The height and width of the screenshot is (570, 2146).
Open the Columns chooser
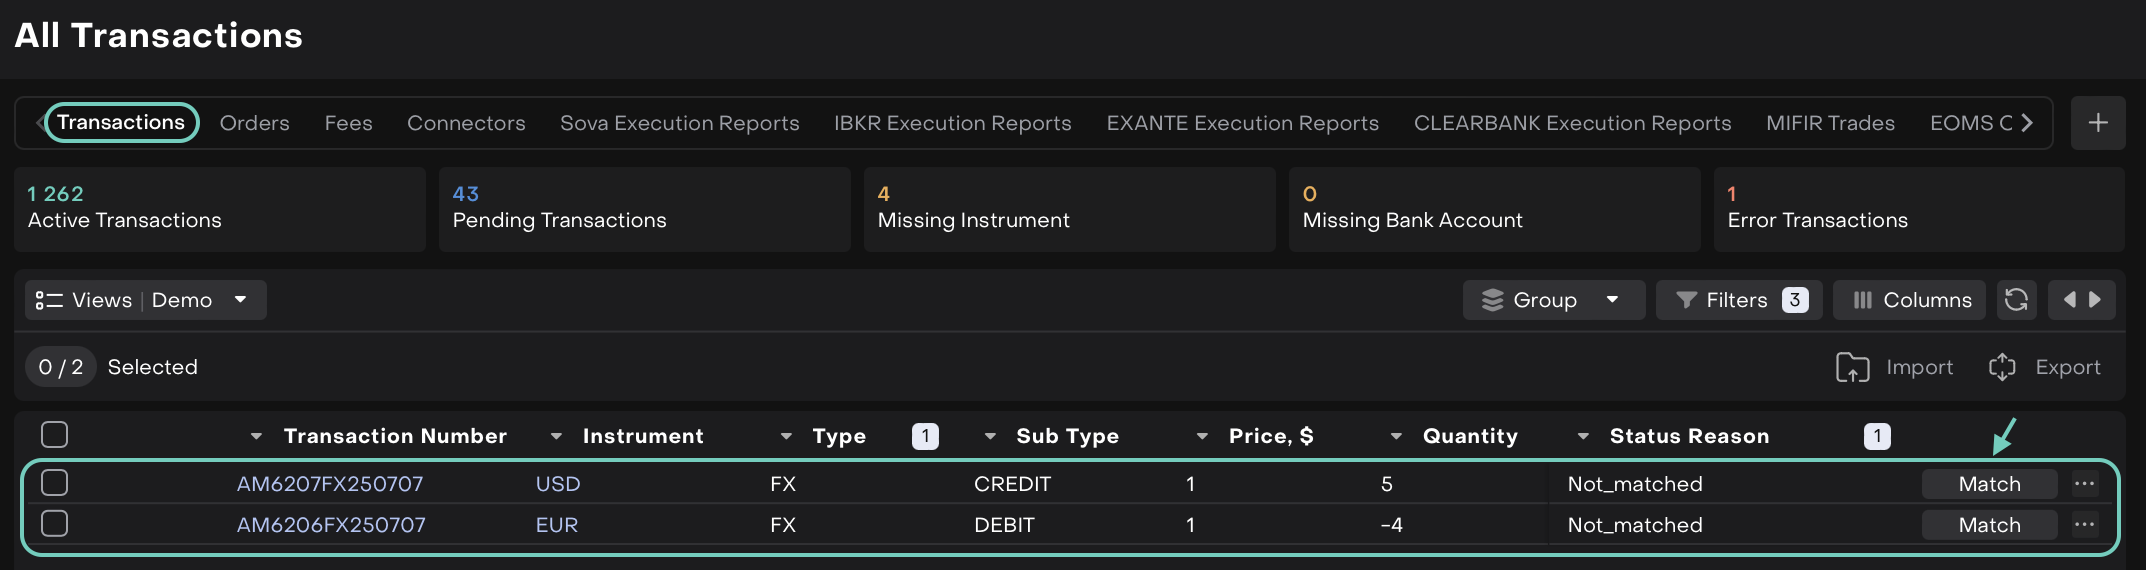(1912, 300)
